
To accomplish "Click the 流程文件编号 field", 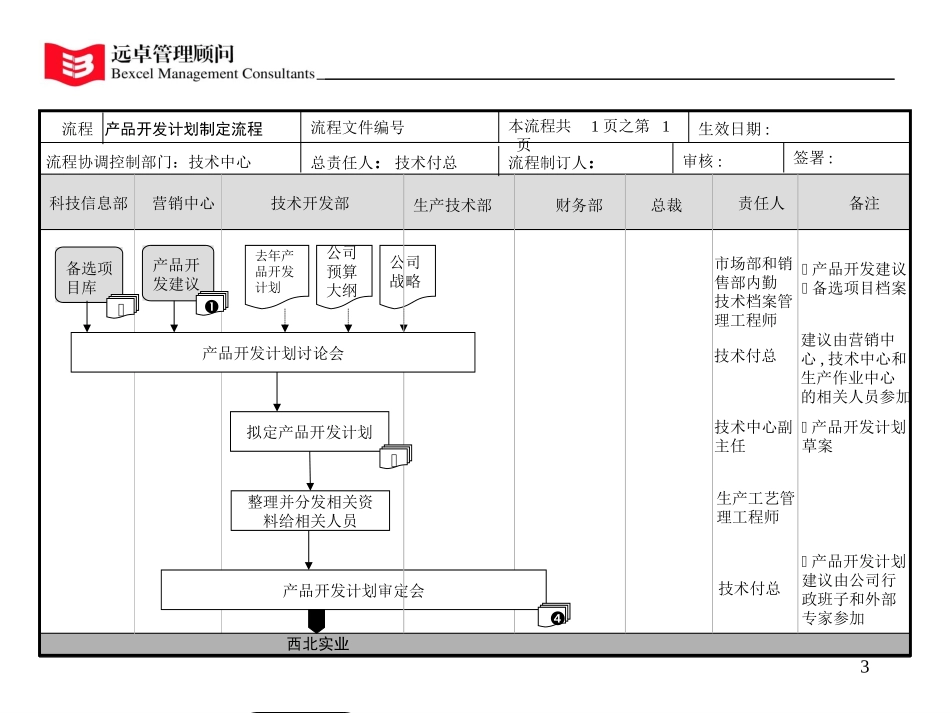I will point(399,127).
